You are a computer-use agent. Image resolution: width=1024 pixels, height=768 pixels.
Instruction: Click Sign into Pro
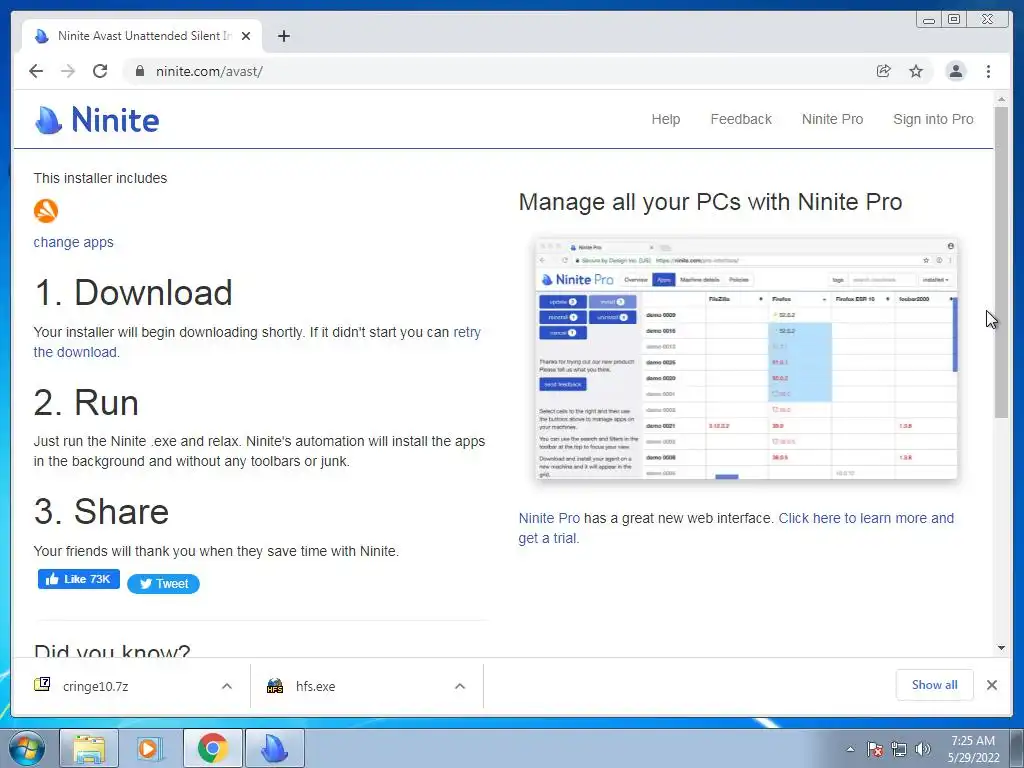coord(933,120)
